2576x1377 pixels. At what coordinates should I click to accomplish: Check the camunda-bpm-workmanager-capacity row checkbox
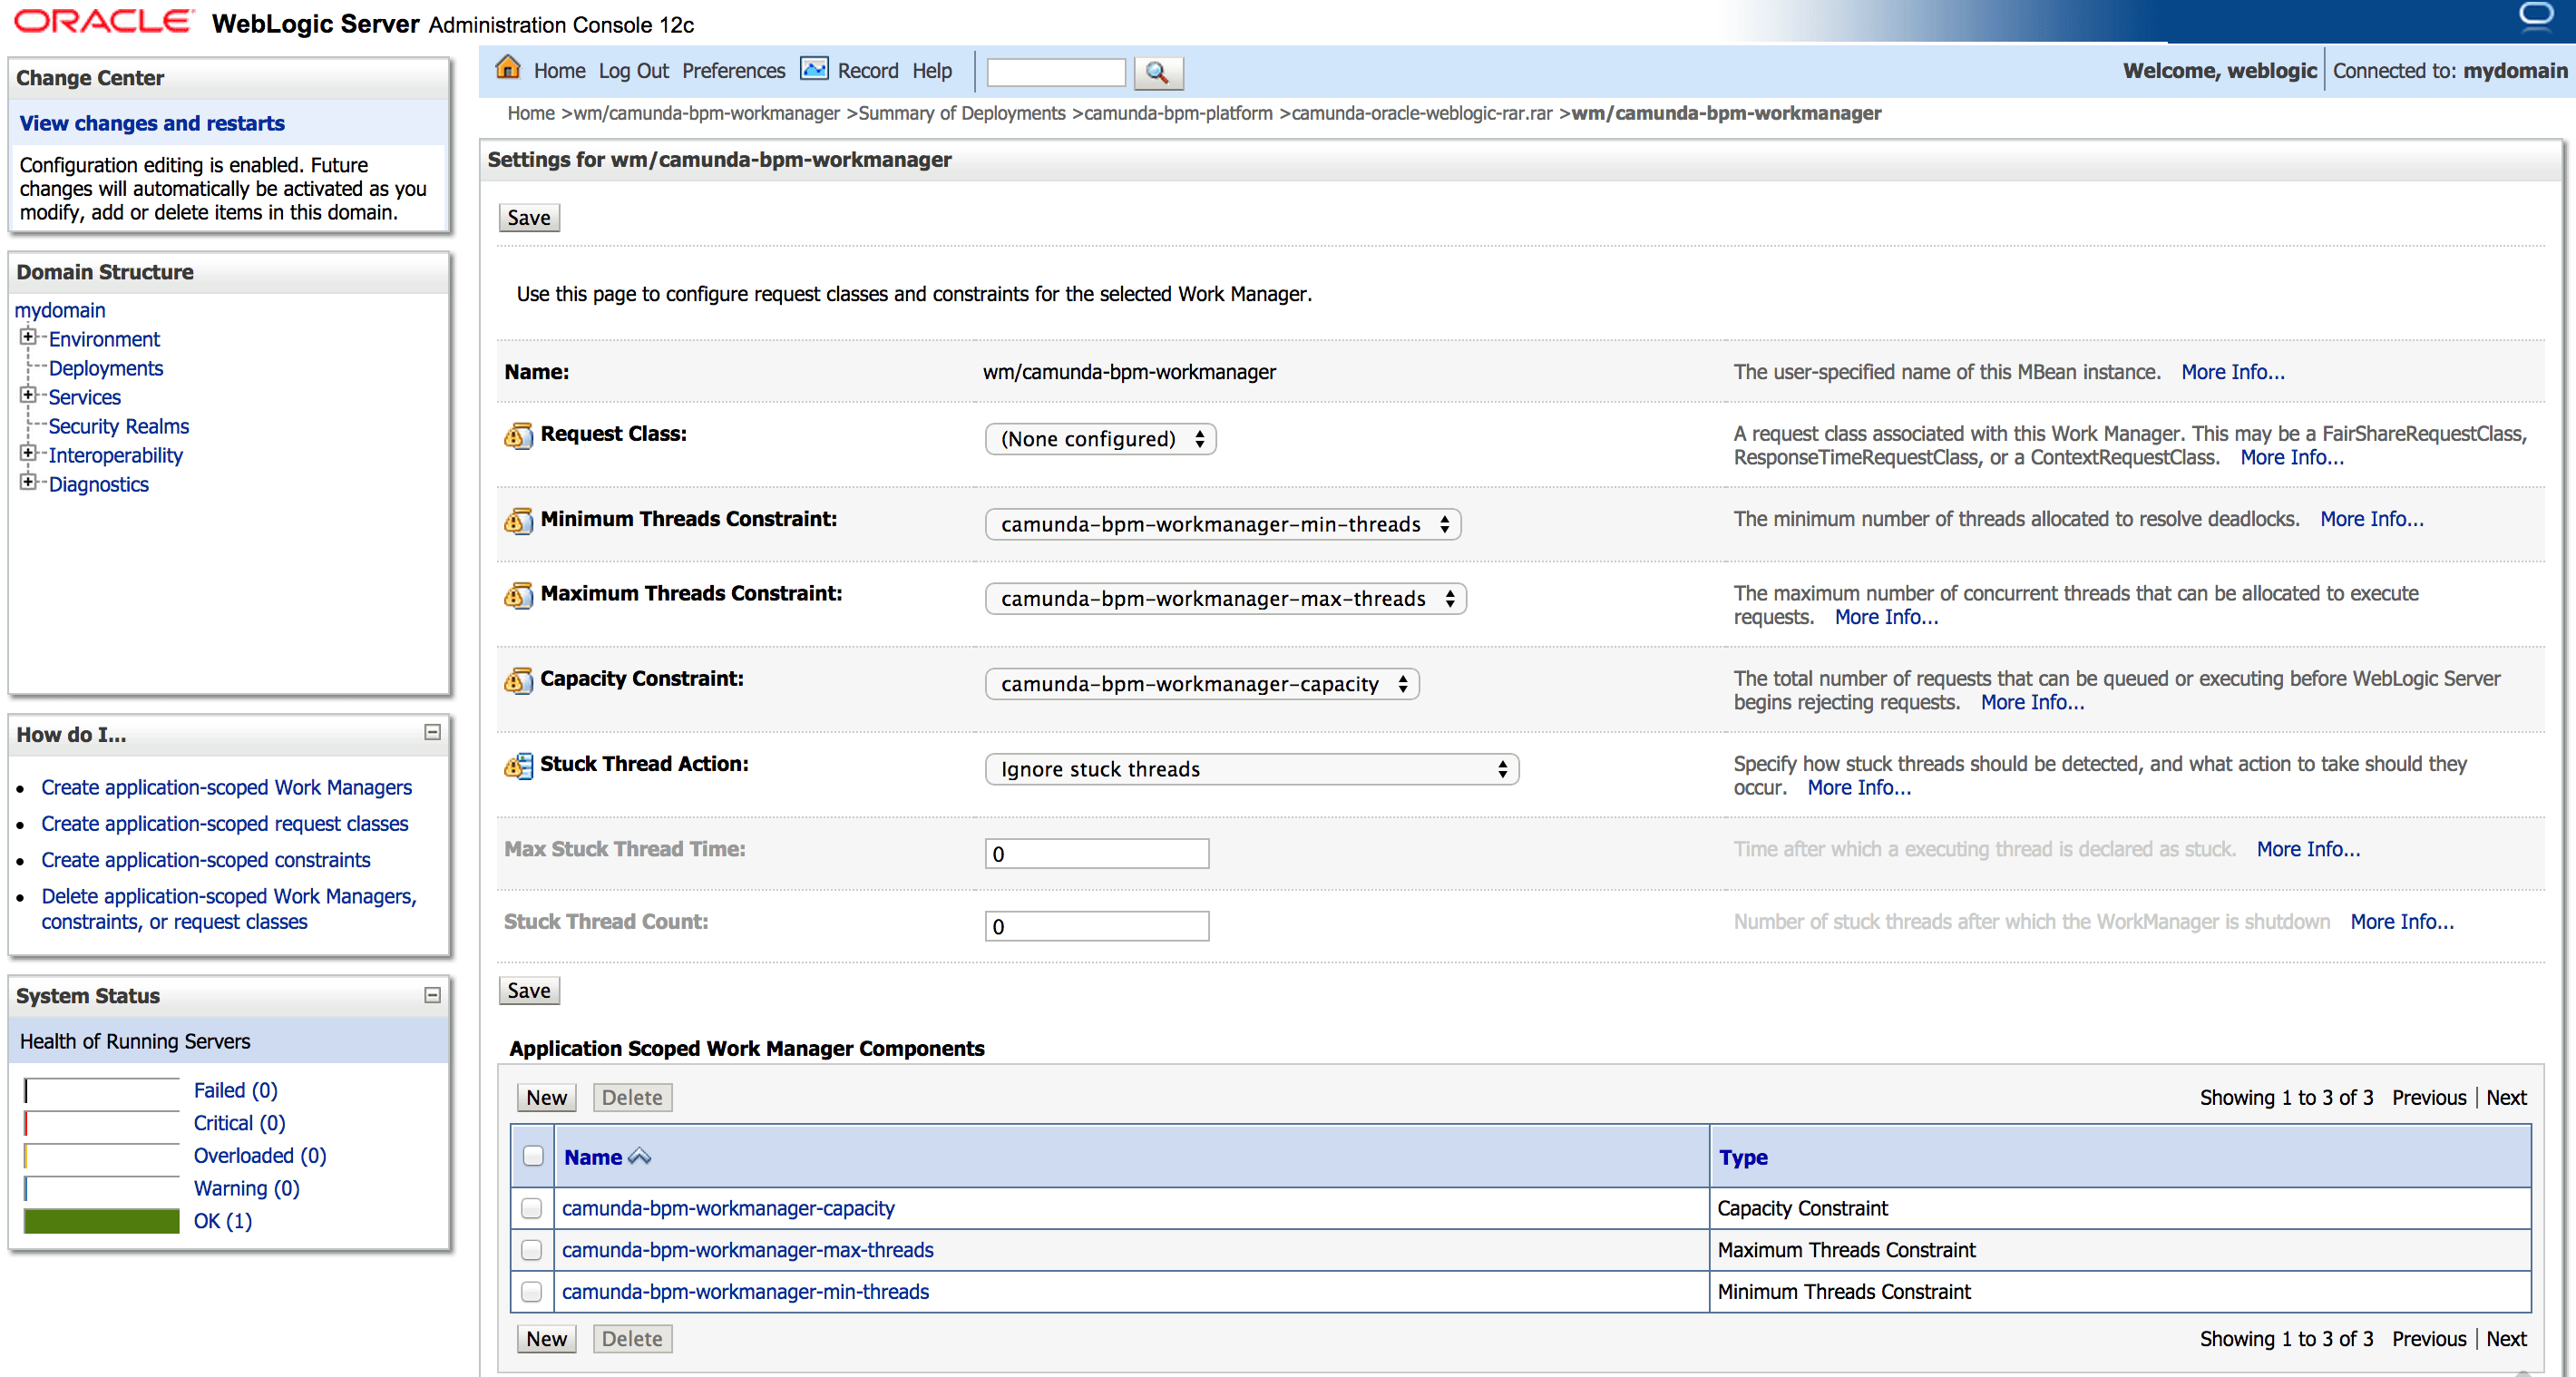point(532,1208)
